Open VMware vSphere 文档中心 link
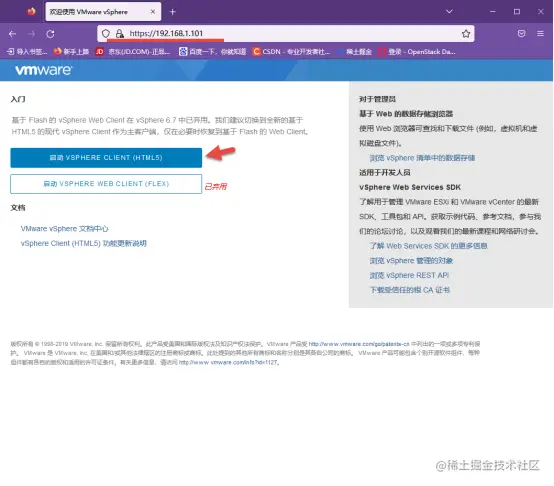 point(64,229)
